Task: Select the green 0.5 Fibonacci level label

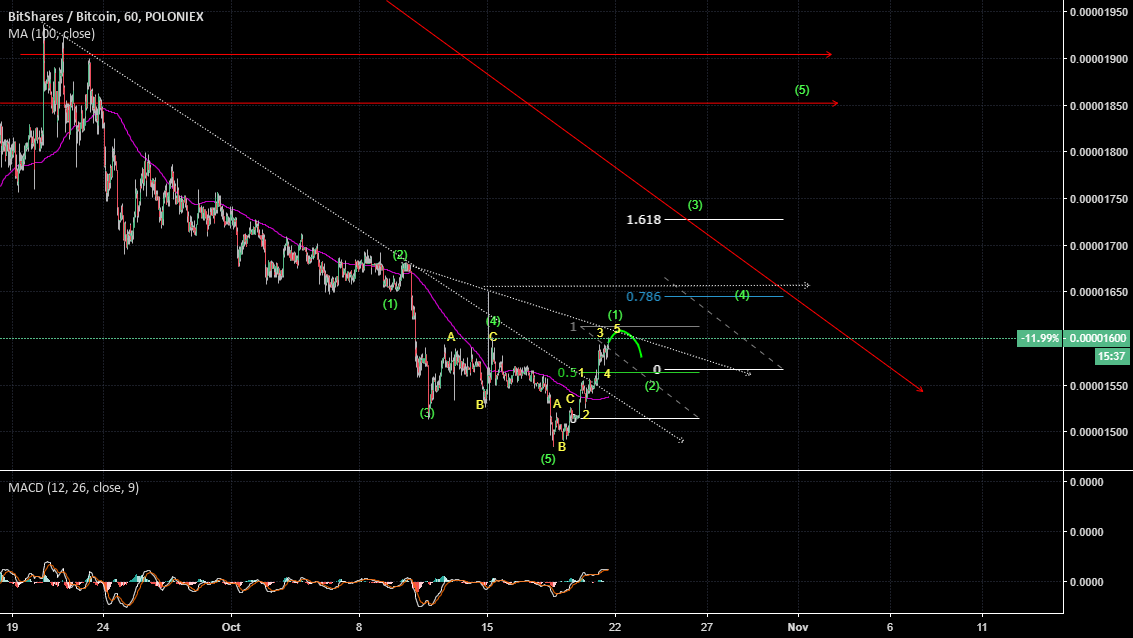Action: pos(567,373)
